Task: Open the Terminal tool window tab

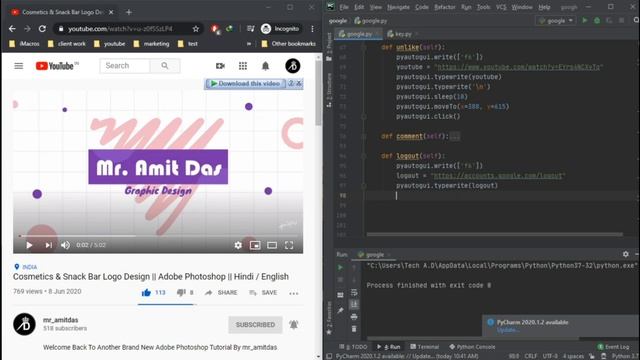Action: click(x=424, y=347)
